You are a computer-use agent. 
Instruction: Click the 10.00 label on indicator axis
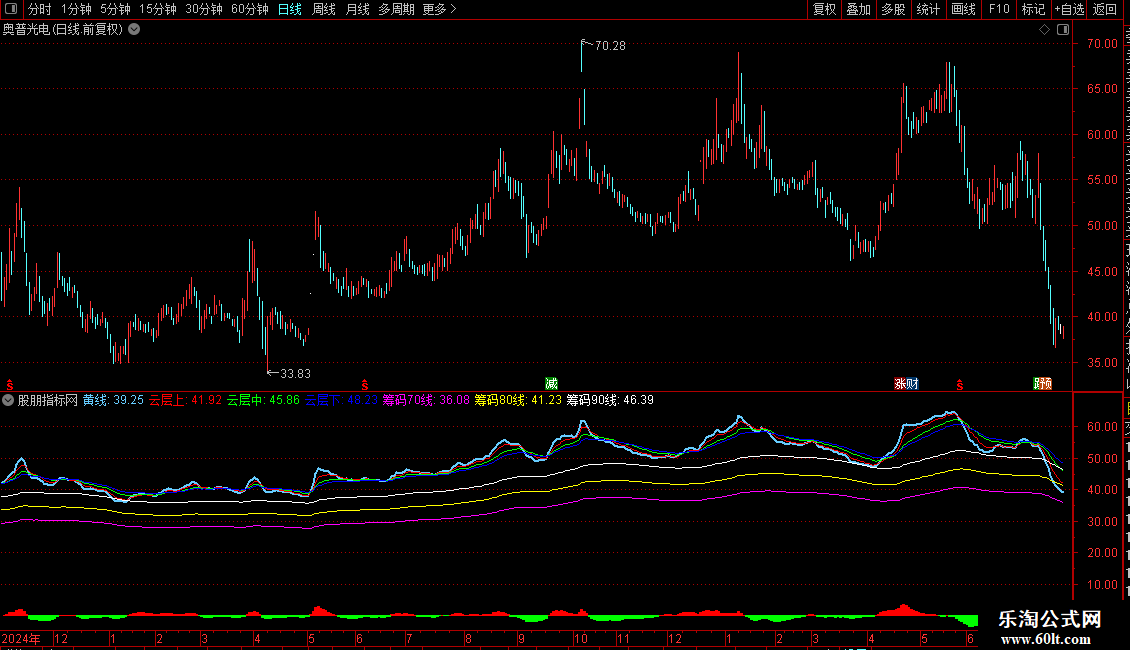coord(1102,584)
